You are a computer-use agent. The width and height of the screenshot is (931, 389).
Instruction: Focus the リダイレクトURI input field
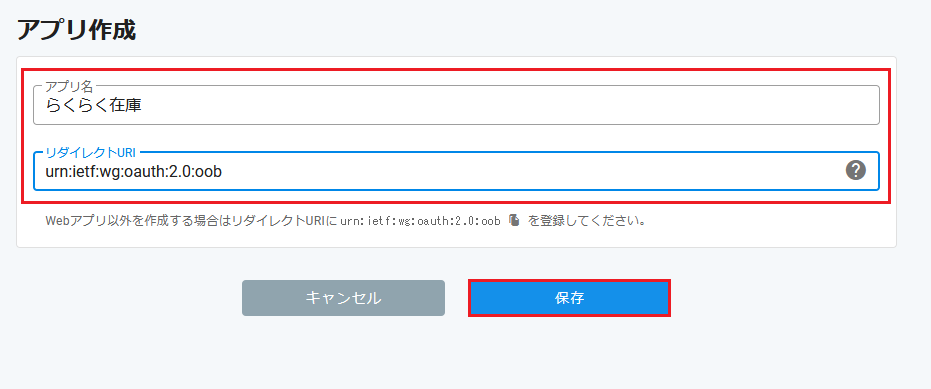coord(456,171)
